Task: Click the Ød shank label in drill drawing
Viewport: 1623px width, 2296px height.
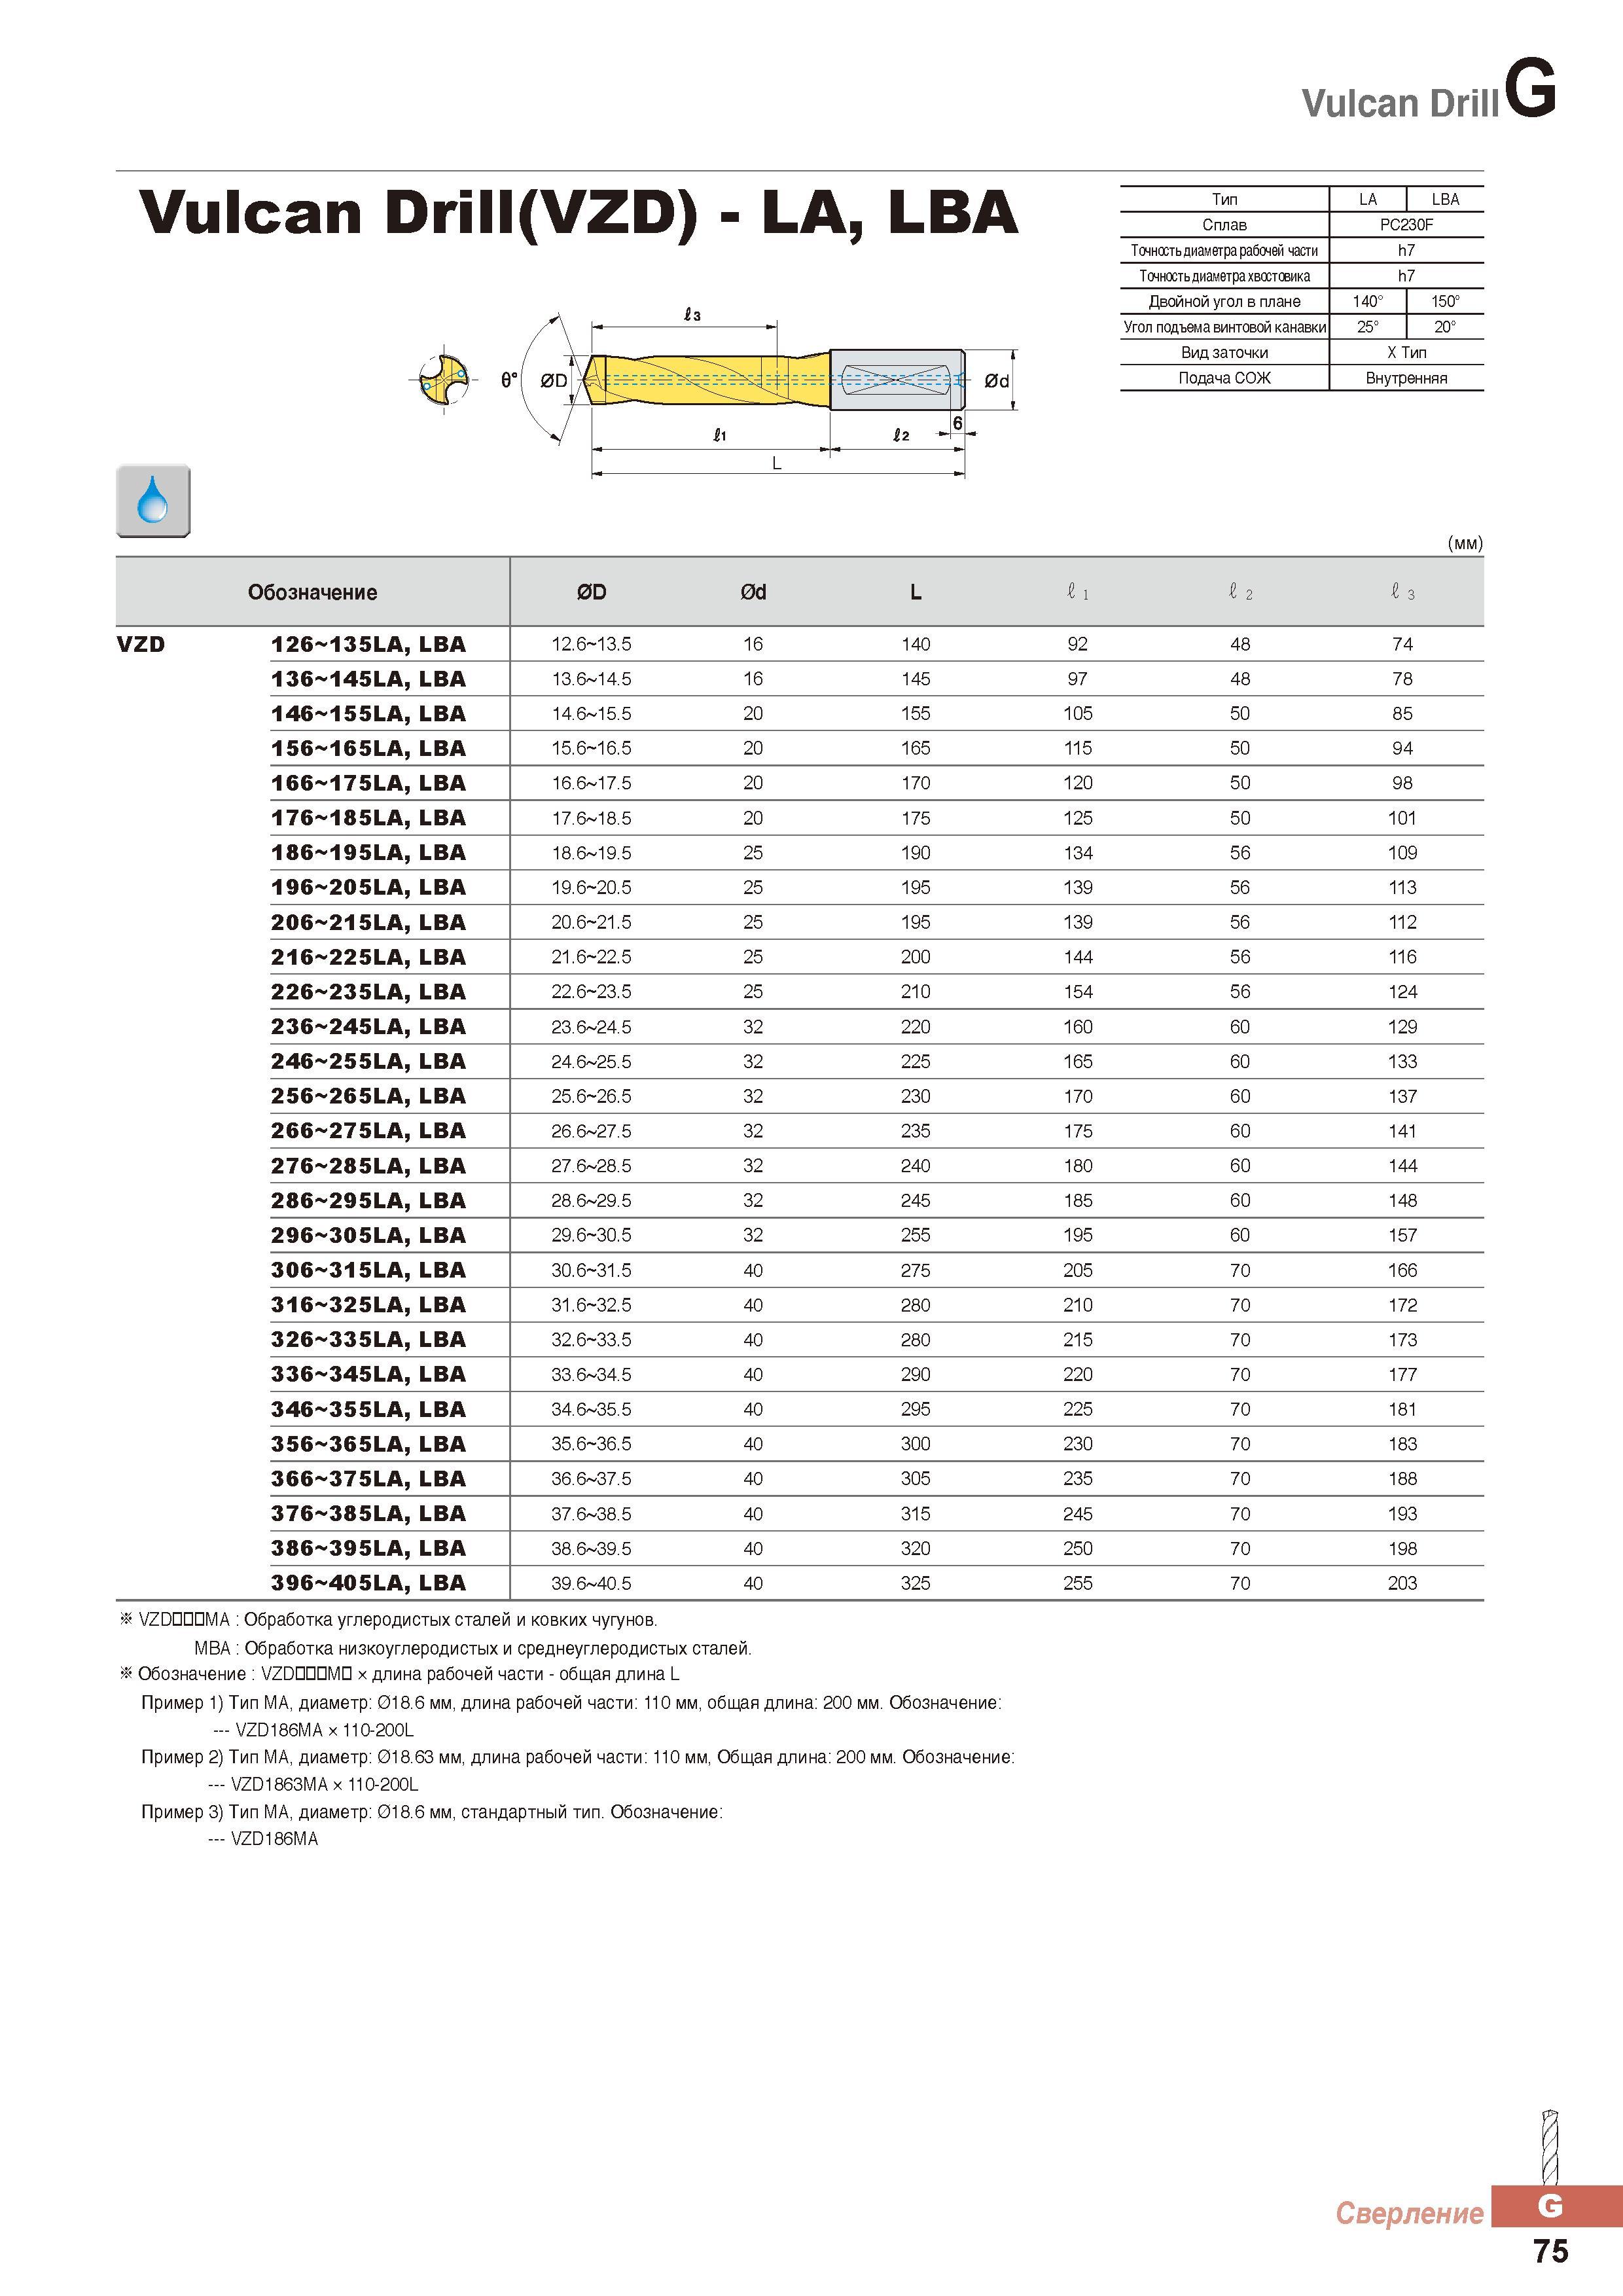Action: coord(997,380)
